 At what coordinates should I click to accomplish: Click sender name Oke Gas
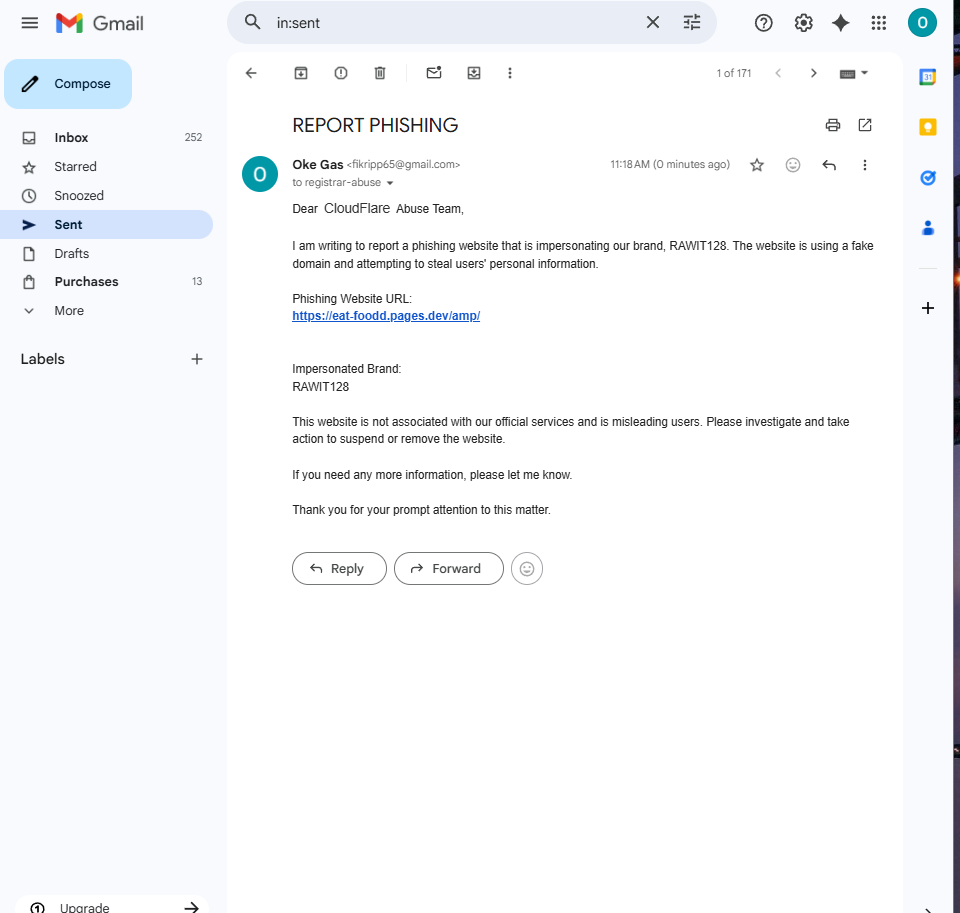click(317, 165)
